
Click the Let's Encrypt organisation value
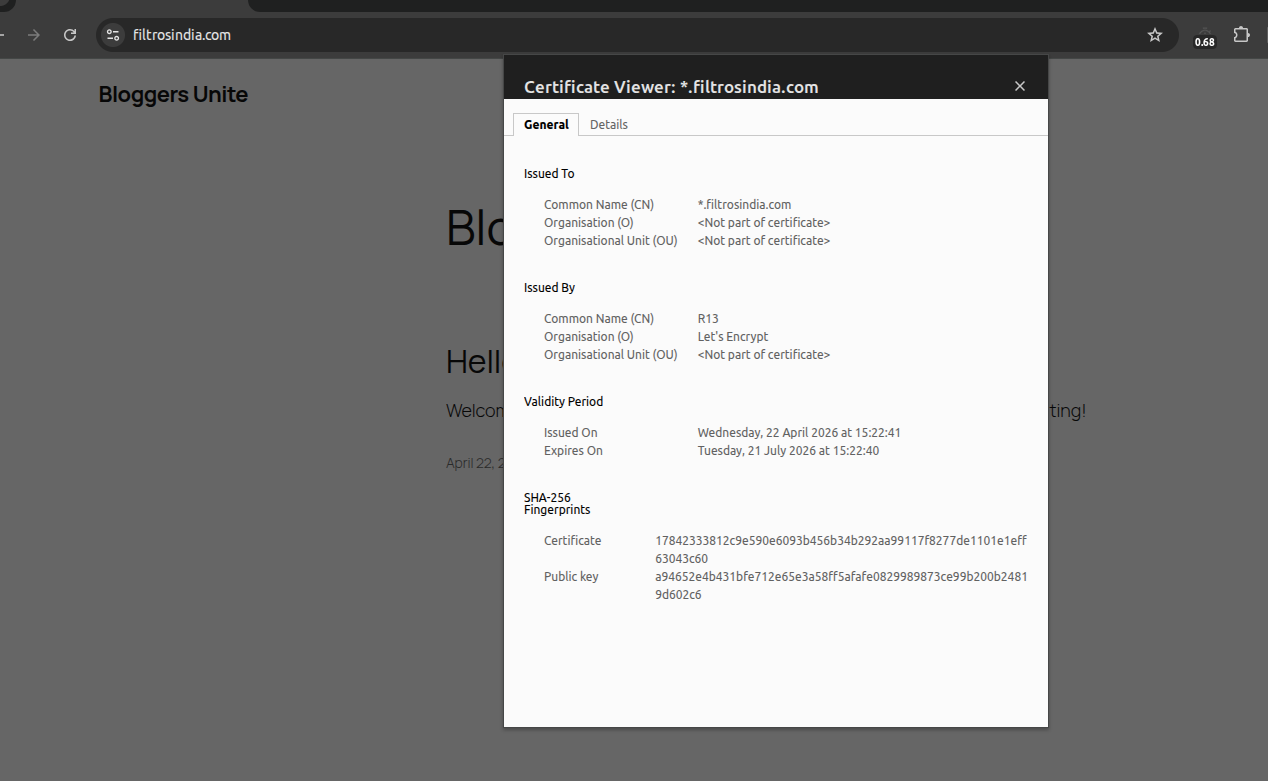tap(733, 337)
